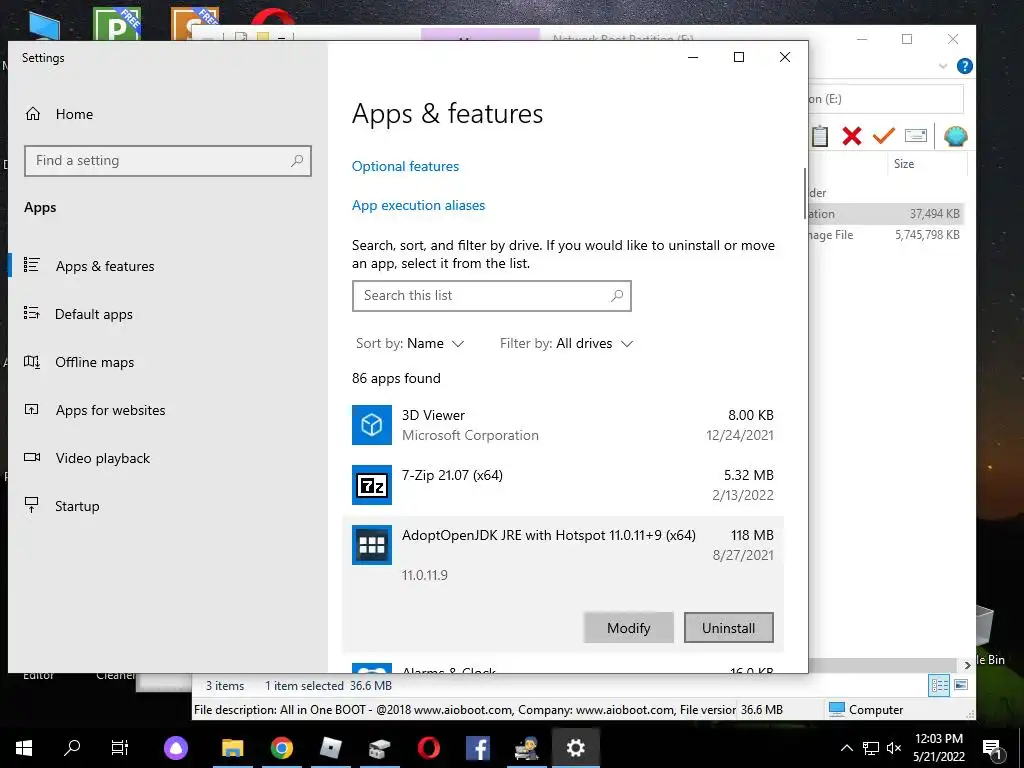Click the red X delete icon in Explorer
This screenshot has height=768, width=1024.
[852, 136]
